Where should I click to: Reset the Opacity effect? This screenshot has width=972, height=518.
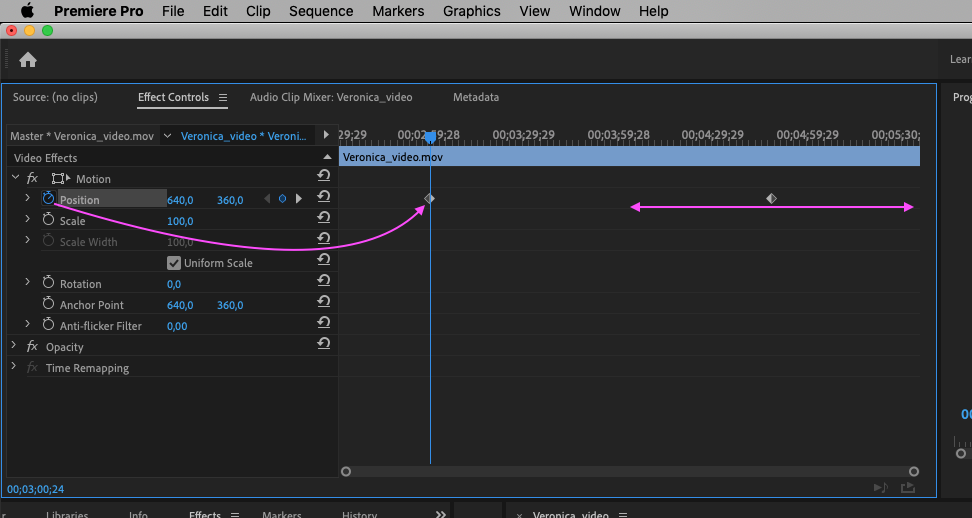coord(323,344)
